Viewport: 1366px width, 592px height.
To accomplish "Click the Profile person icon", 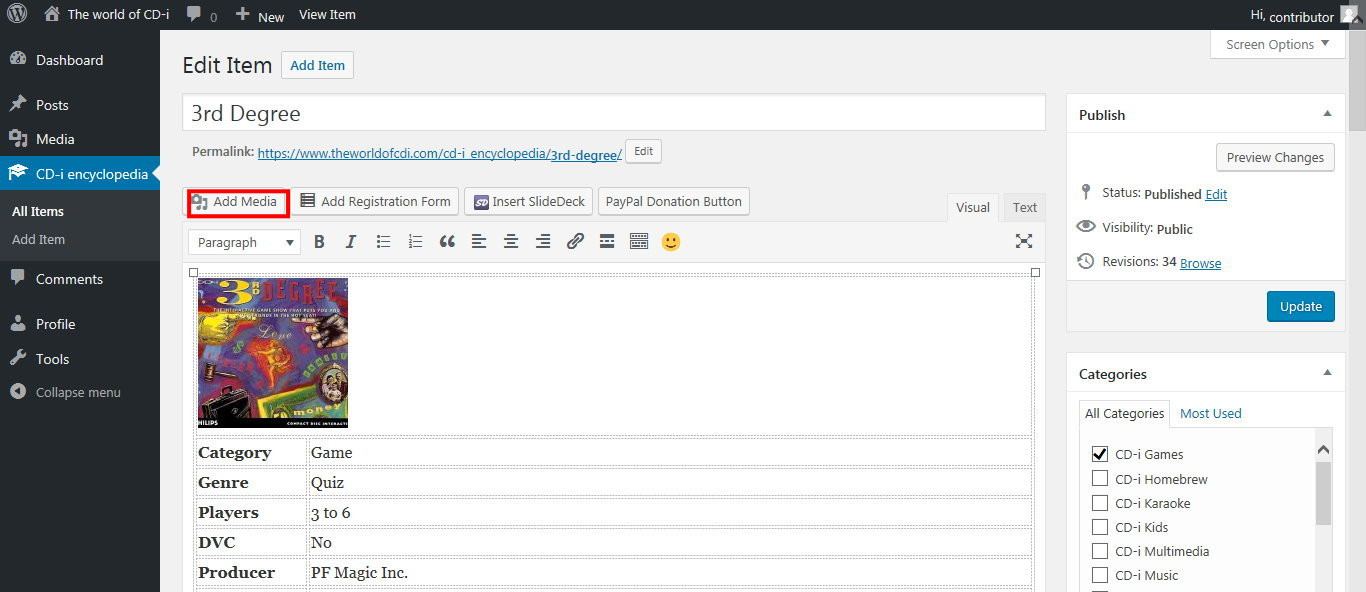I will coord(18,324).
